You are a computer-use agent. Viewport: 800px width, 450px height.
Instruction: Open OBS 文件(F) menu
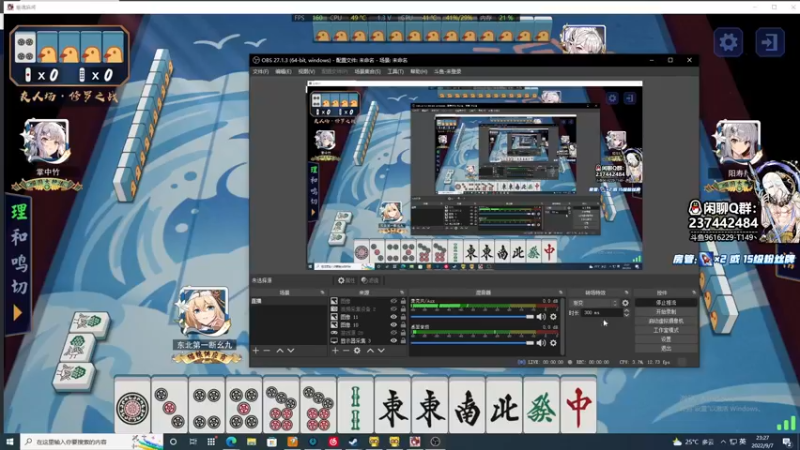pos(260,71)
